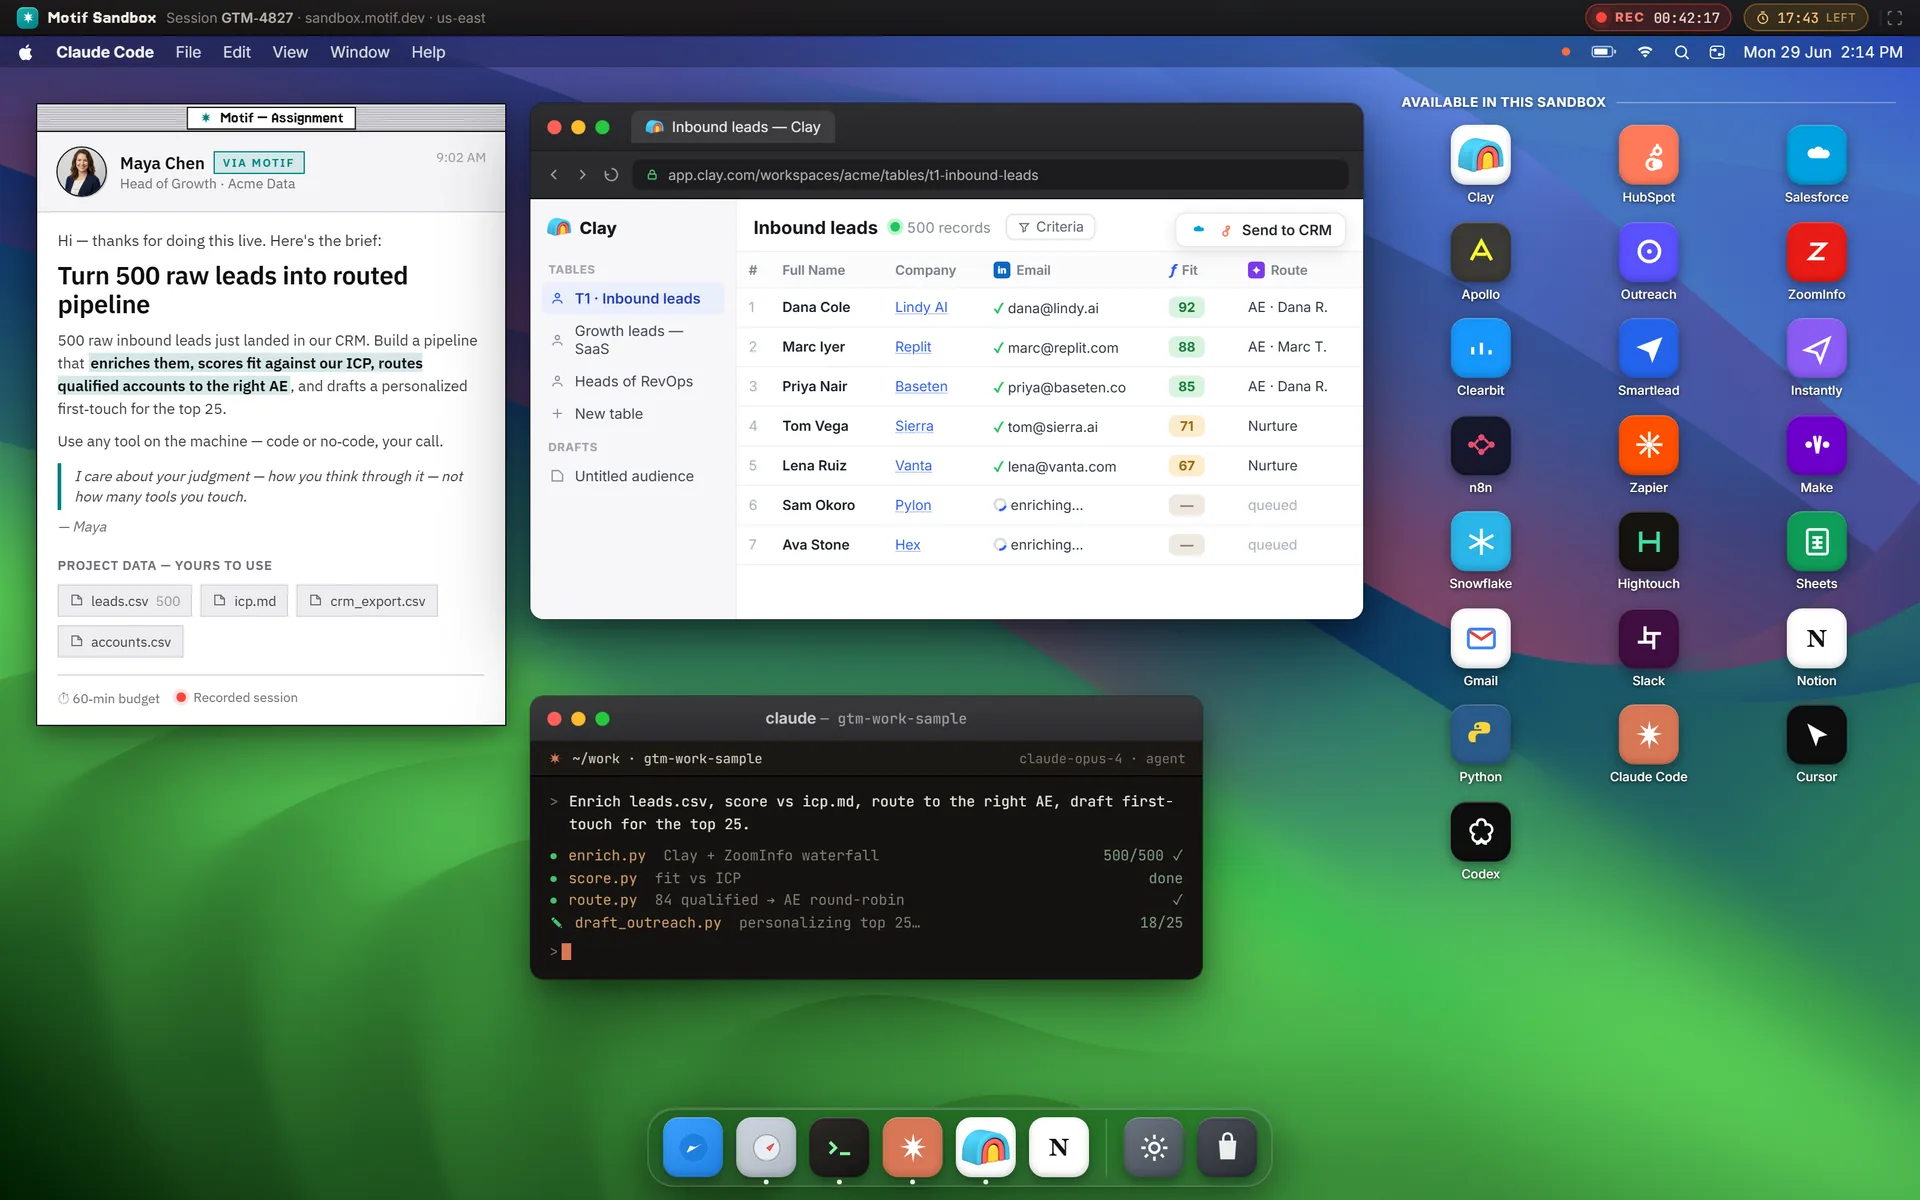Open the File menu
The height and width of the screenshot is (1200, 1920).
pos(188,52)
